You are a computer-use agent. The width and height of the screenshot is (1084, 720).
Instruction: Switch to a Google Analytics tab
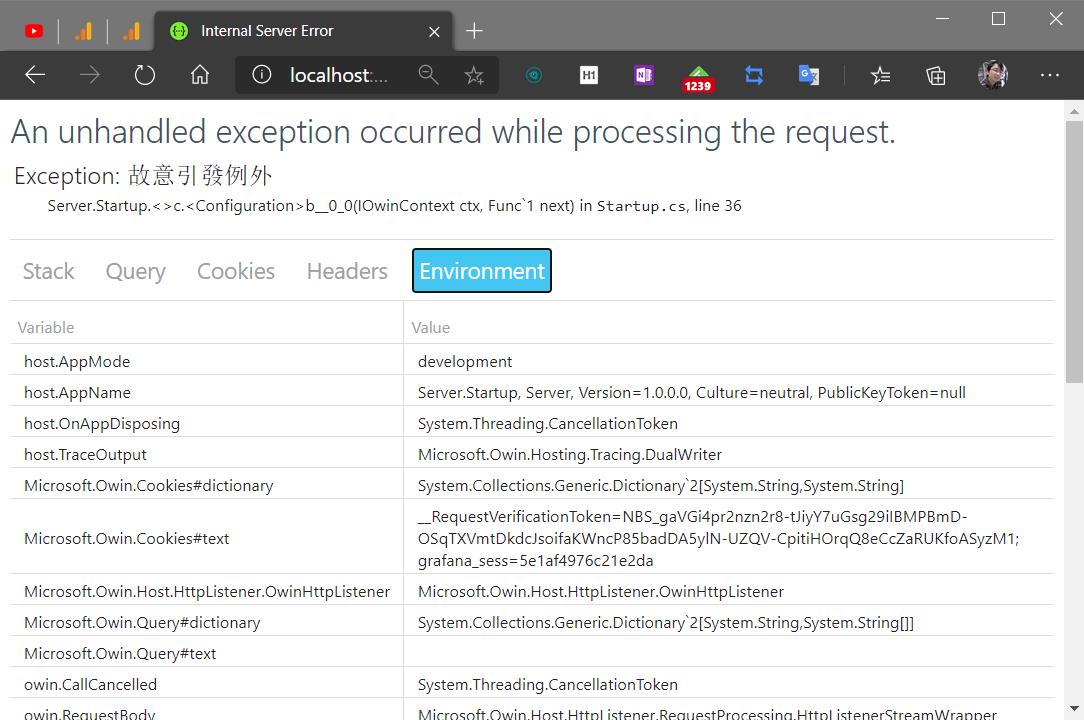tap(84, 29)
